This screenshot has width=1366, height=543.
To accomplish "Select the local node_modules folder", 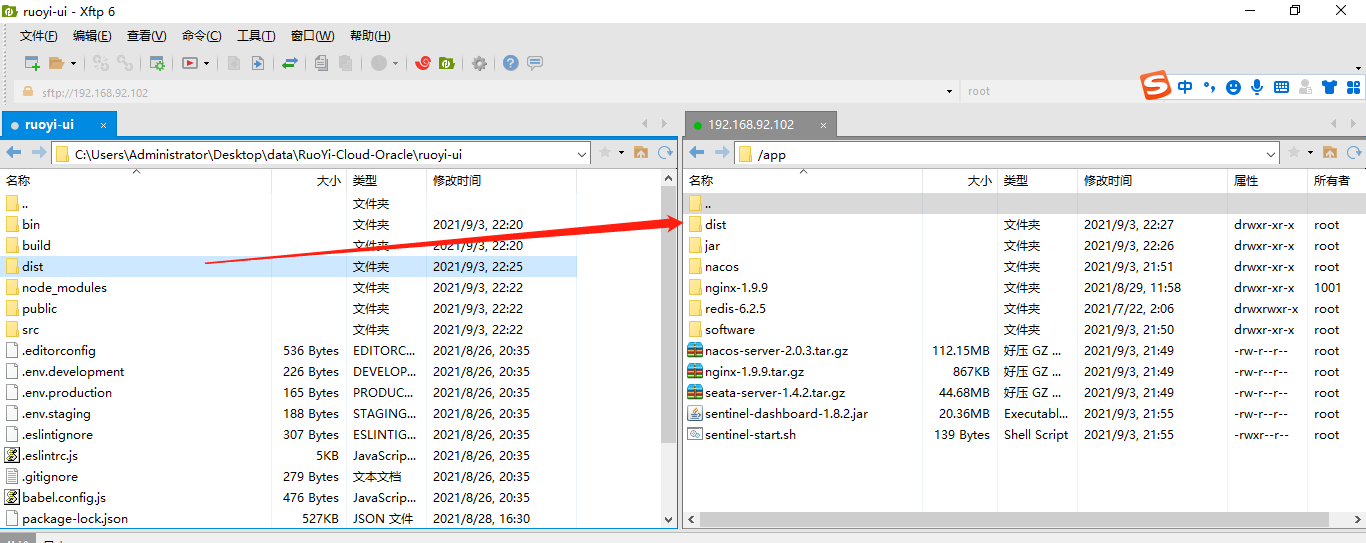I will click(x=64, y=287).
